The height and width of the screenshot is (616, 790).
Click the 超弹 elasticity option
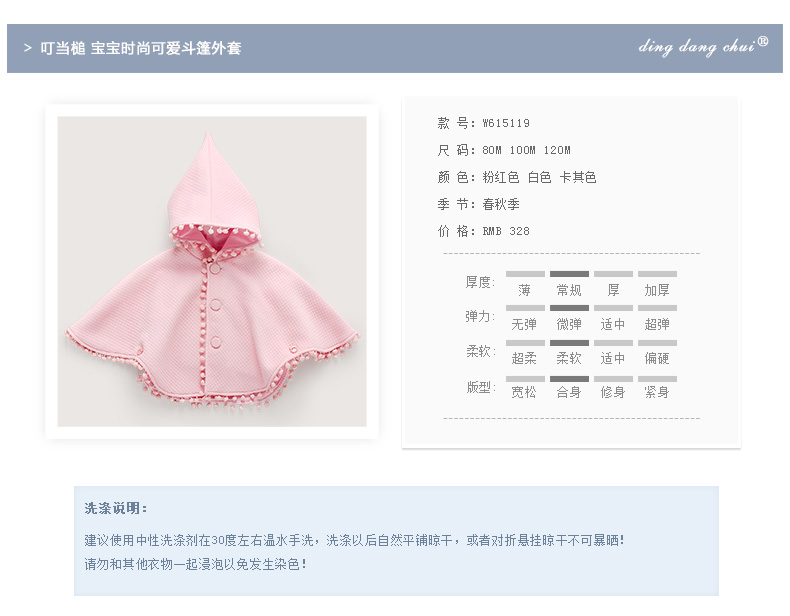pyautogui.click(x=657, y=324)
